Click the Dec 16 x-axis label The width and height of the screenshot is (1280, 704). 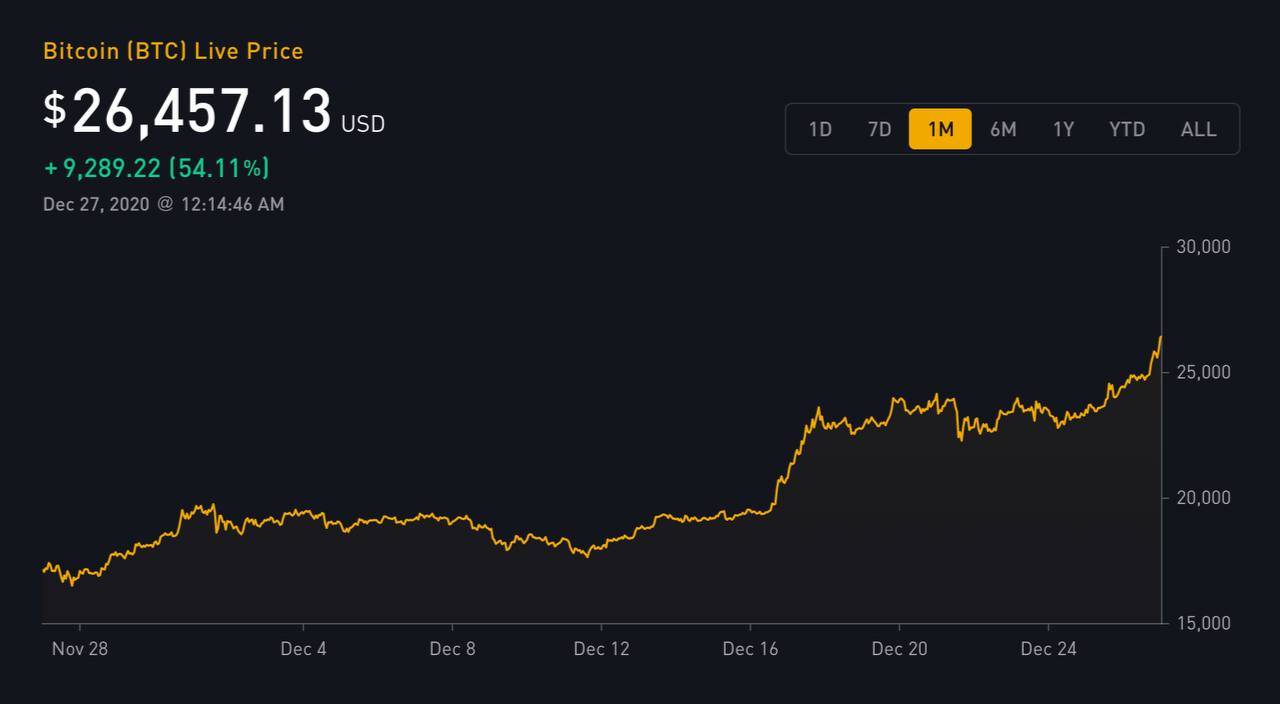click(750, 648)
